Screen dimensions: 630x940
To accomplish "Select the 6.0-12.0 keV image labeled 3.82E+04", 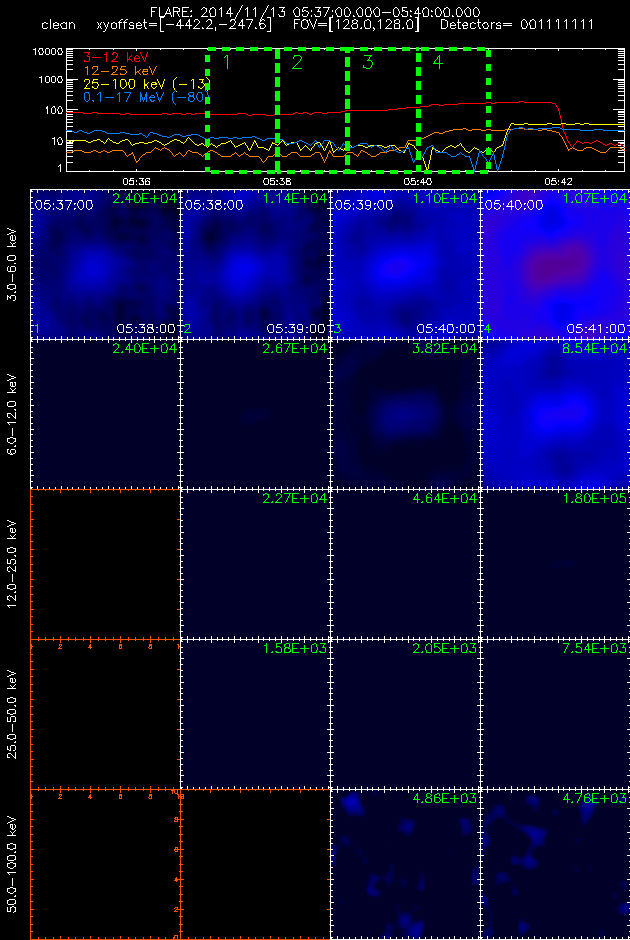I will [x=405, y=414].
